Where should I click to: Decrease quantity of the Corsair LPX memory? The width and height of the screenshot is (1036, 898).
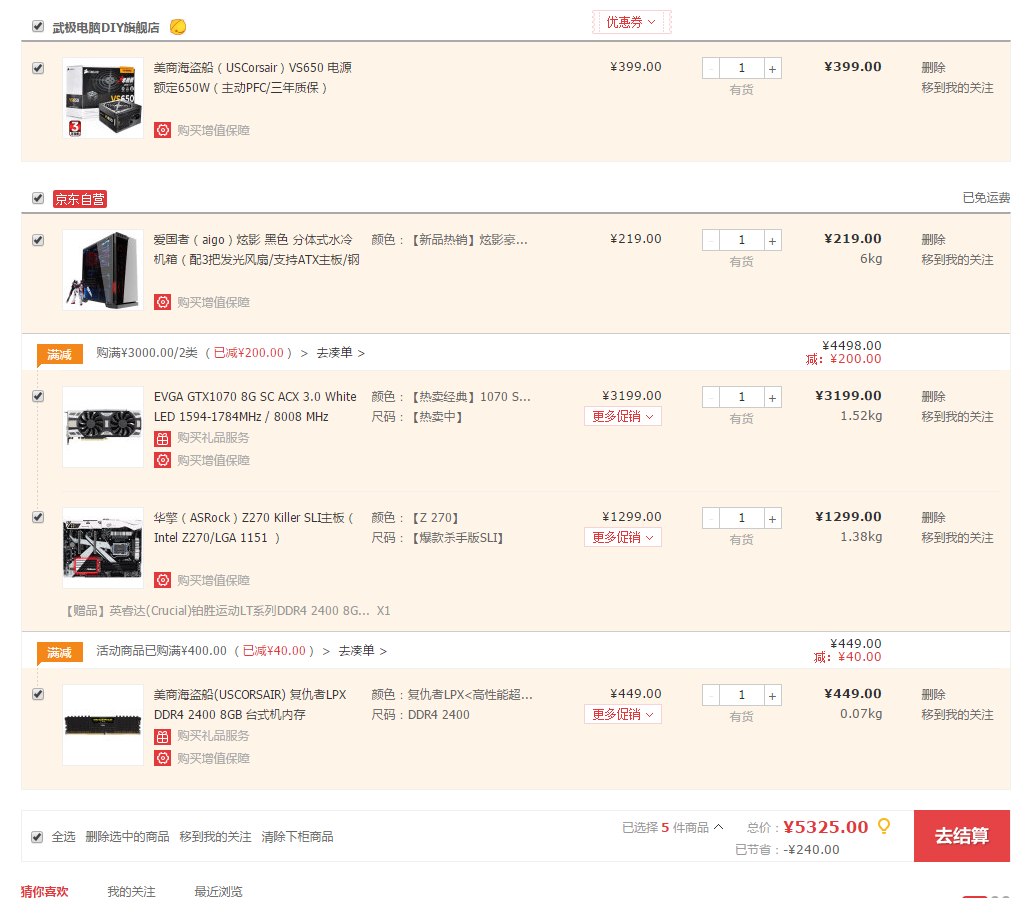(x=711, y=696)
